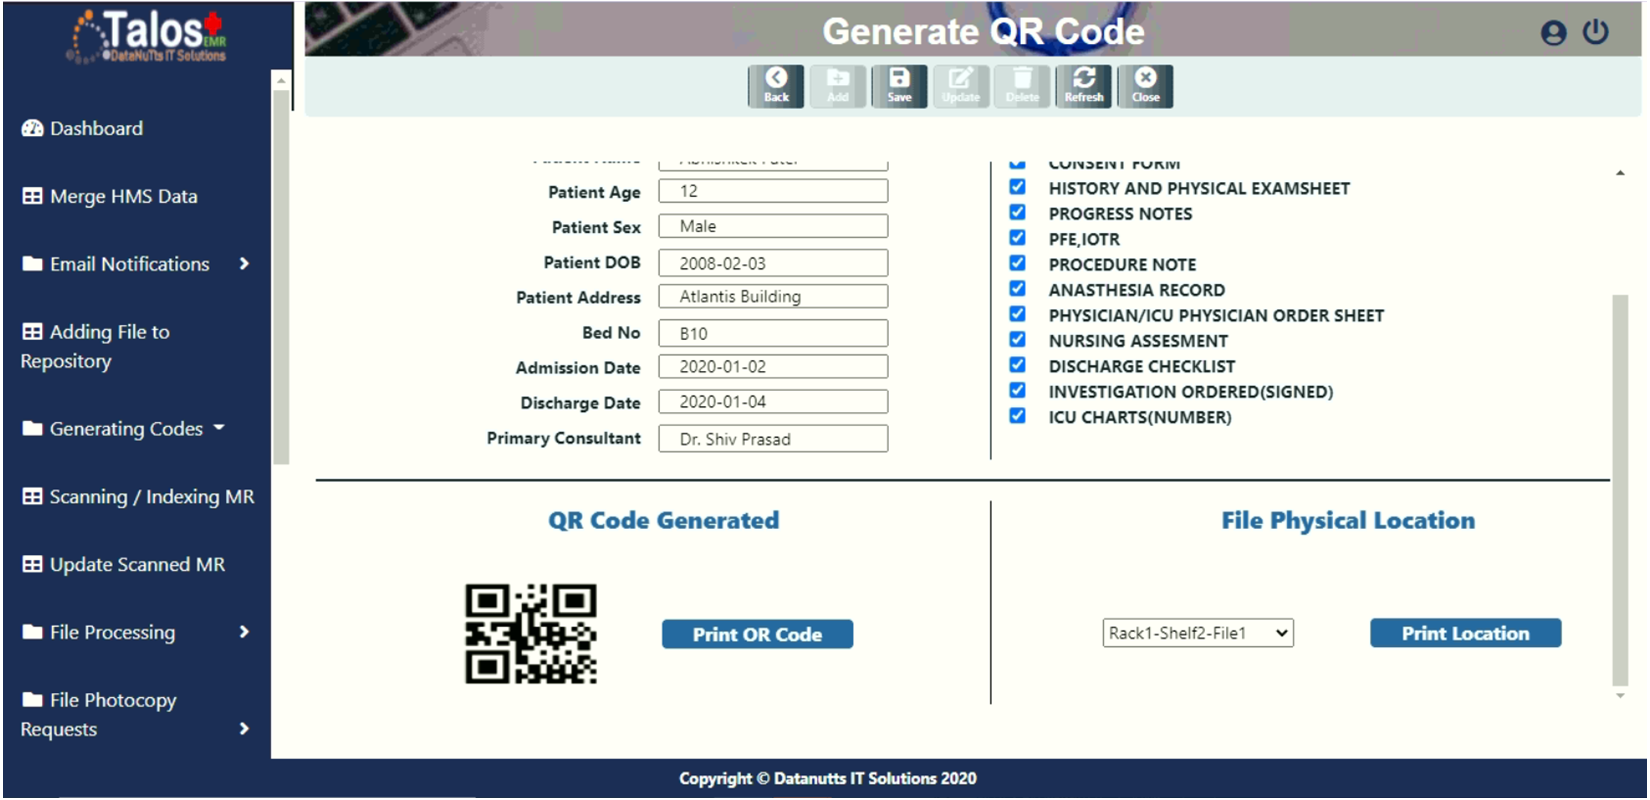The width and height of the screenshot is (1650, 800).
Task: Click the Adding File to Repository icon
Action: pos(32,331)
